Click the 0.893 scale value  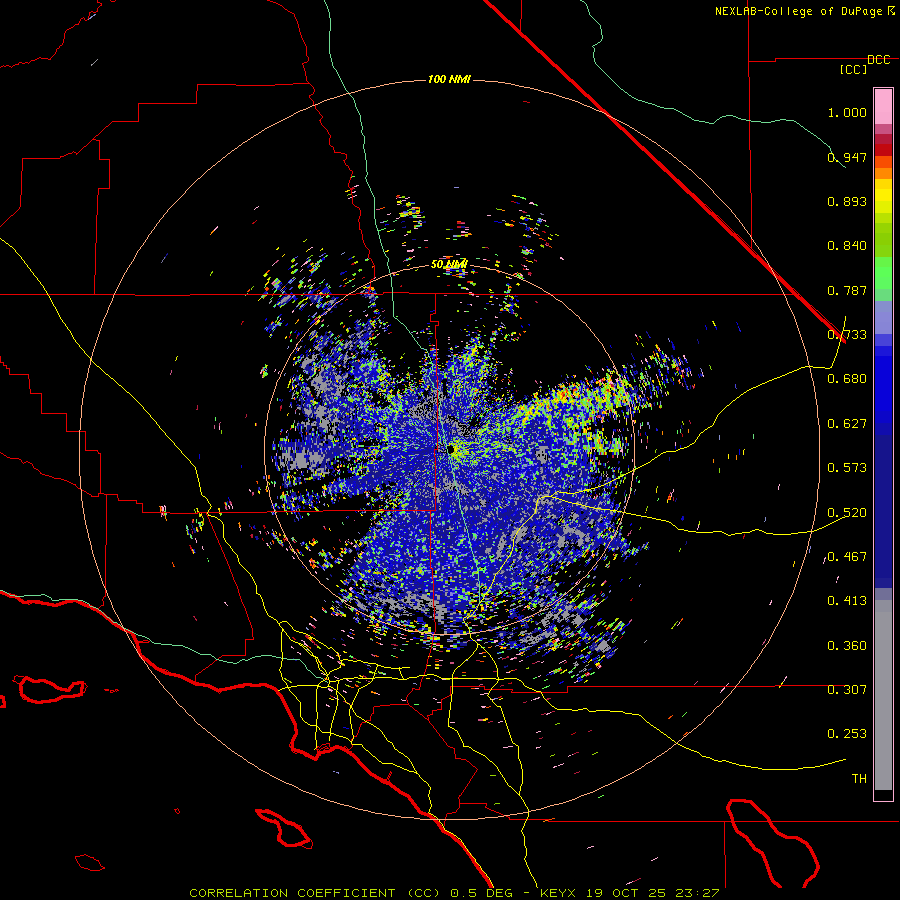pyautogui.click(x=847, y=201)
